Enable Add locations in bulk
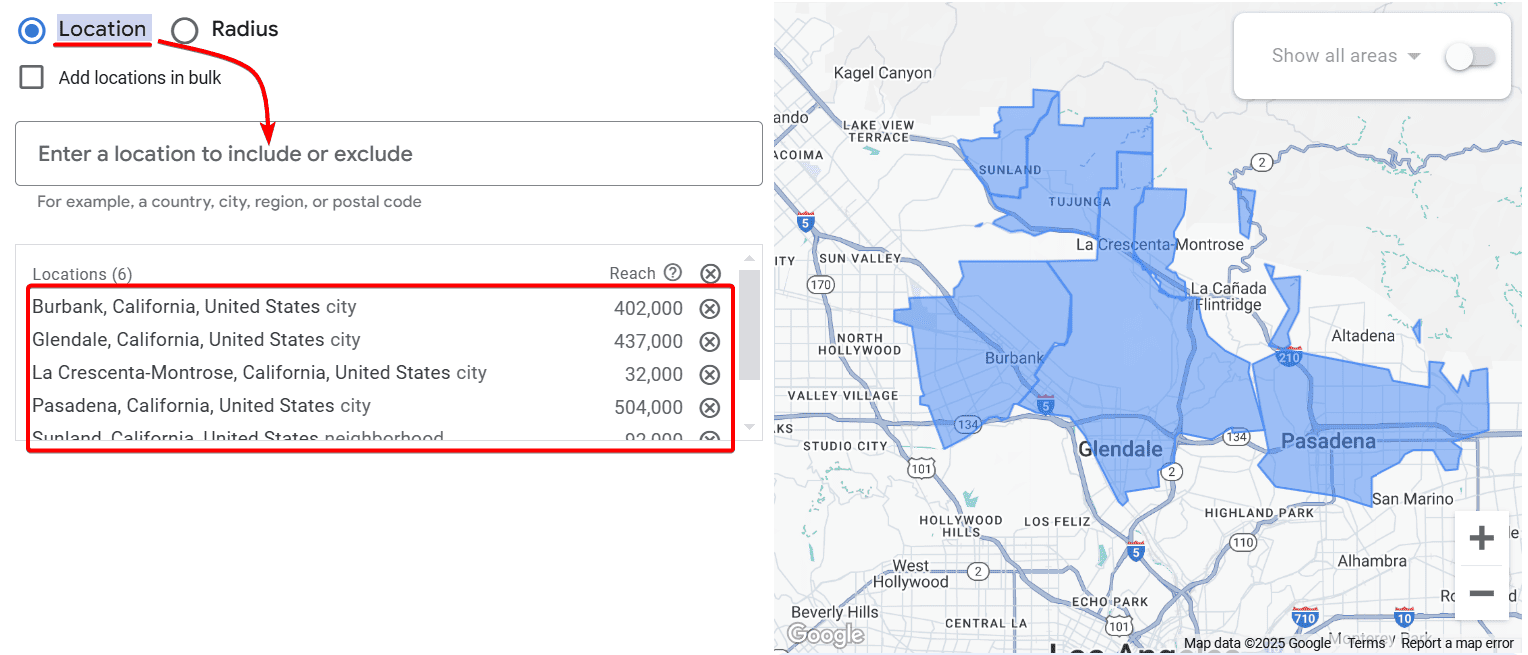Image resolution: width=1528 pixels, height=655 pixels. (x=31, y=77)
